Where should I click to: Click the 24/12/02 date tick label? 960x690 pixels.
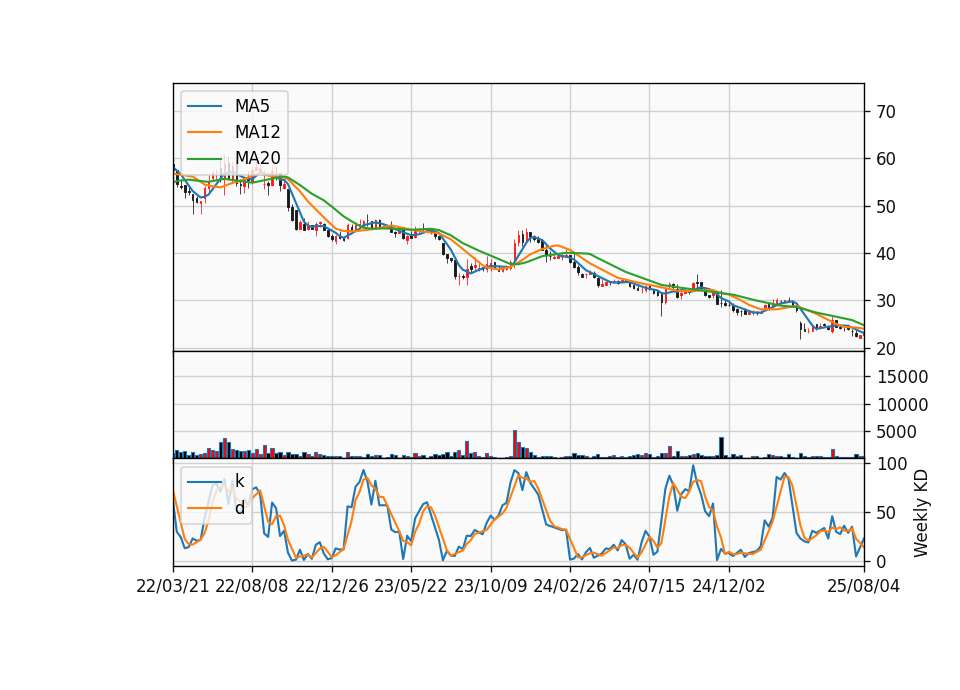pos(729,586)
